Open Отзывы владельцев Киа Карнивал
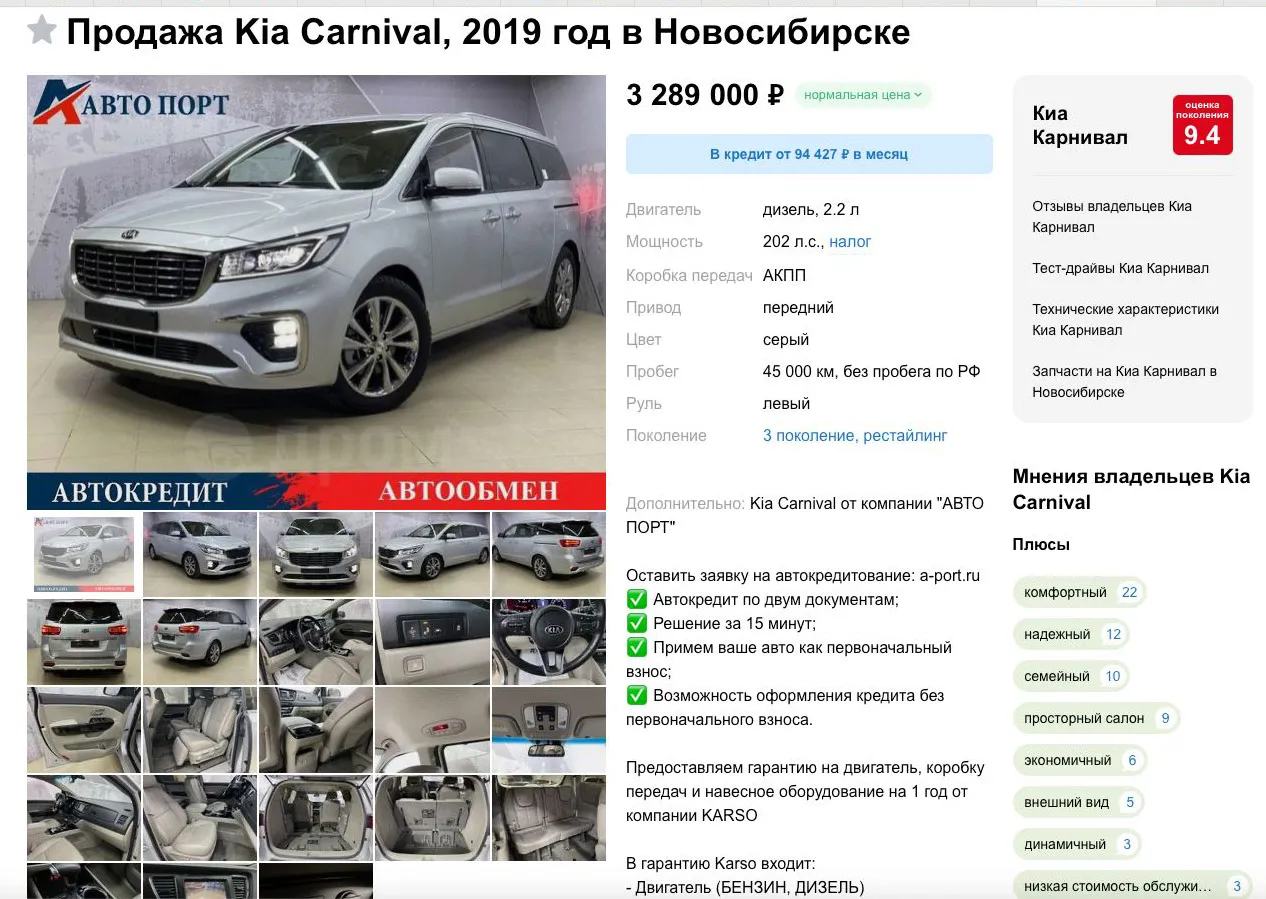This screenshot has height=899, width=1266. click(x=1112, y=216)
